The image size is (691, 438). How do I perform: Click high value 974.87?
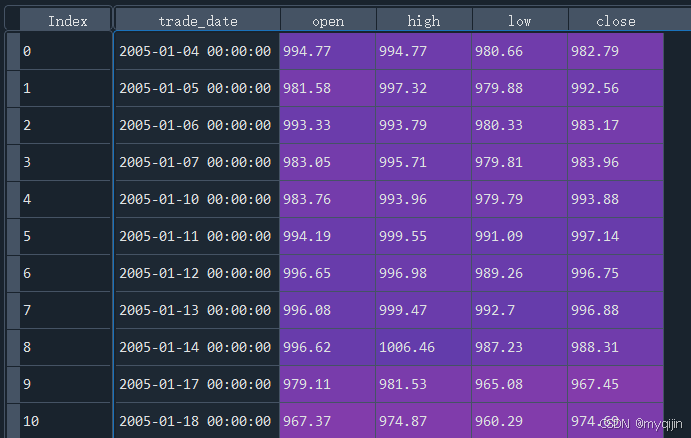(424, 421)
